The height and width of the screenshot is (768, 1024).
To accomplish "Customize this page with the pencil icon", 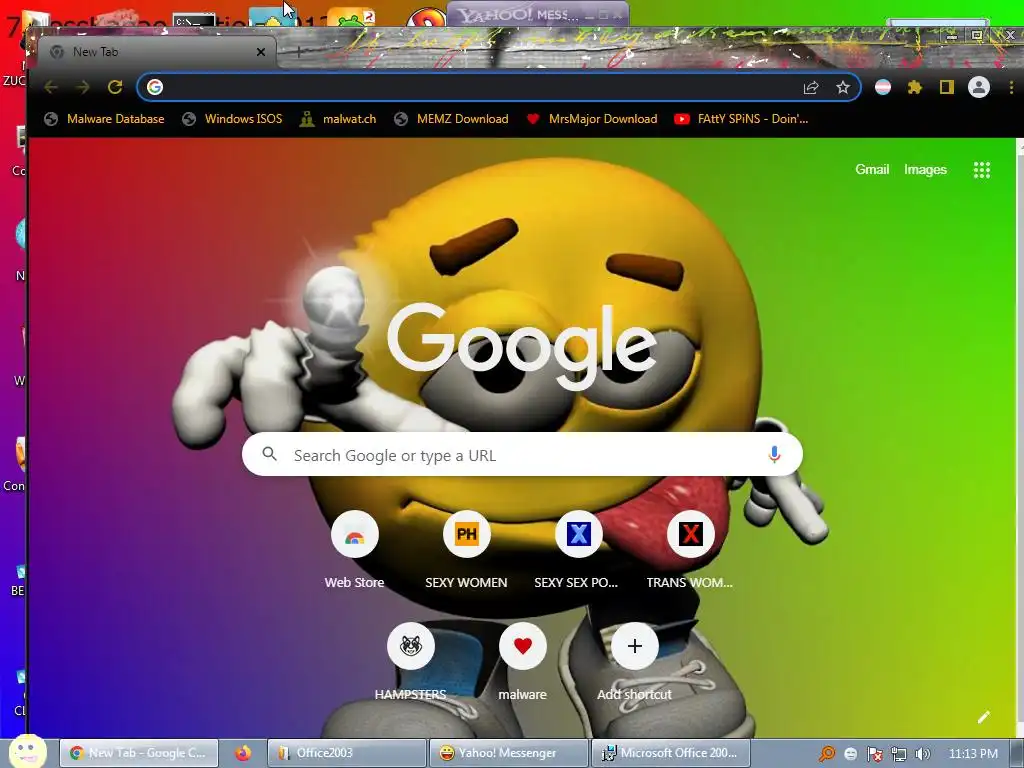I will click(984, 717).
